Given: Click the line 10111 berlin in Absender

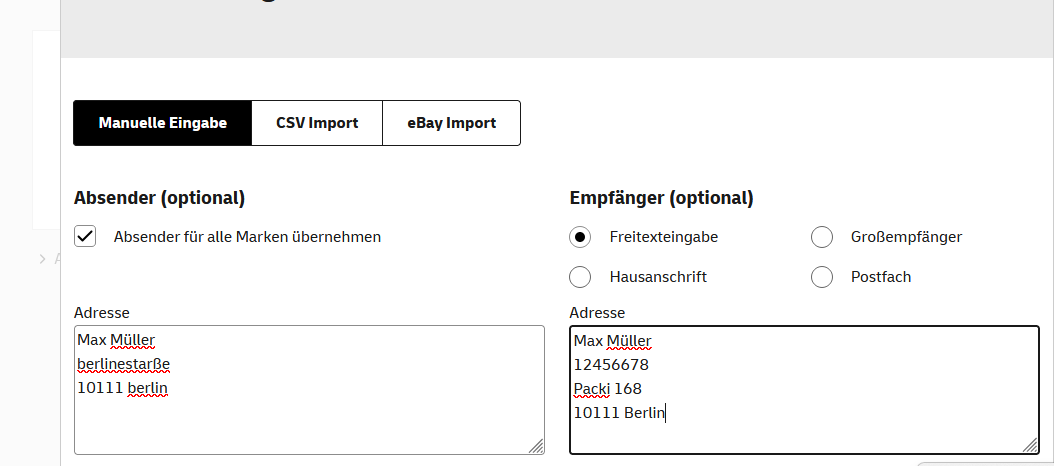Looking at the screenshot, I should pyautogui.click(x=122, y=388).
